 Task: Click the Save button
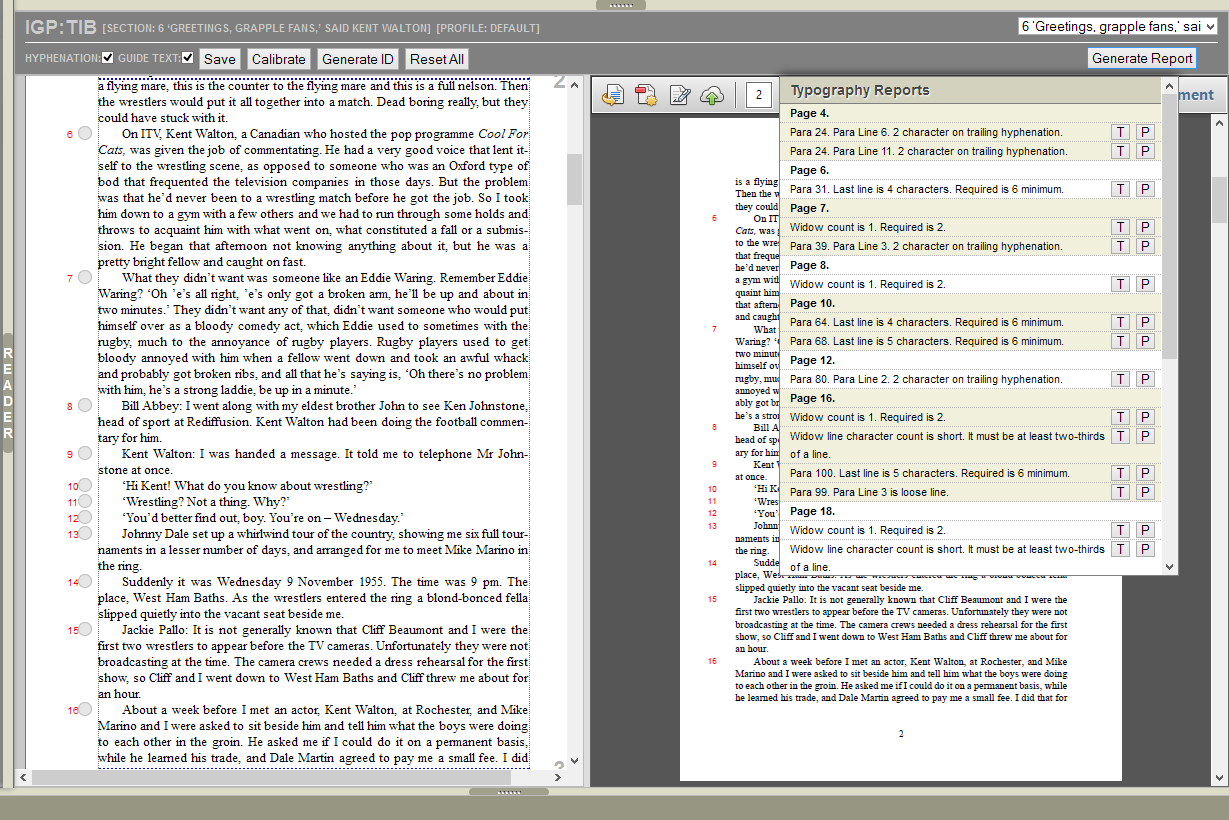(x=220, y=59)
